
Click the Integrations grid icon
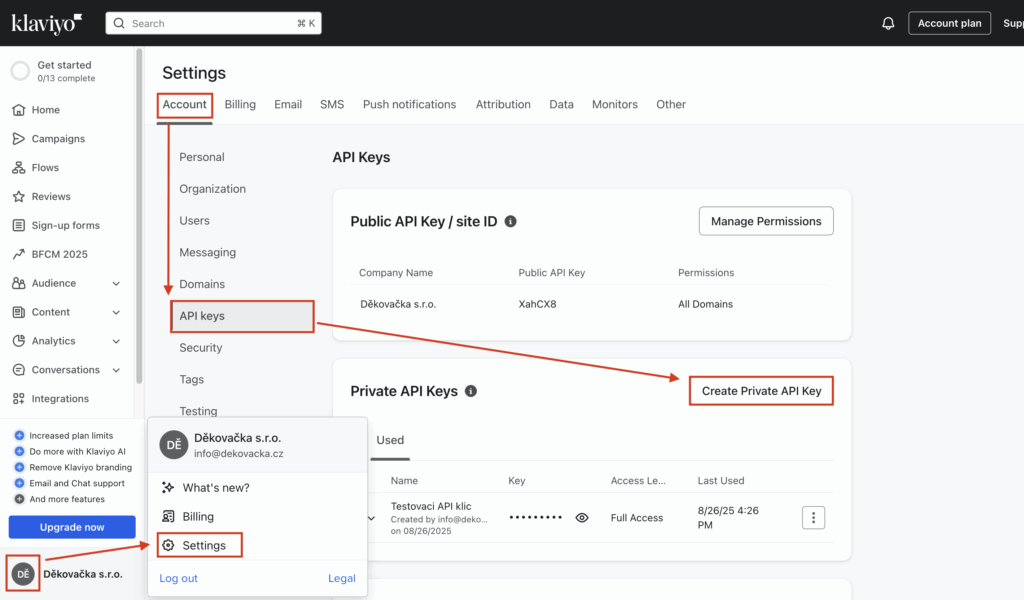[x=18, y=398]
